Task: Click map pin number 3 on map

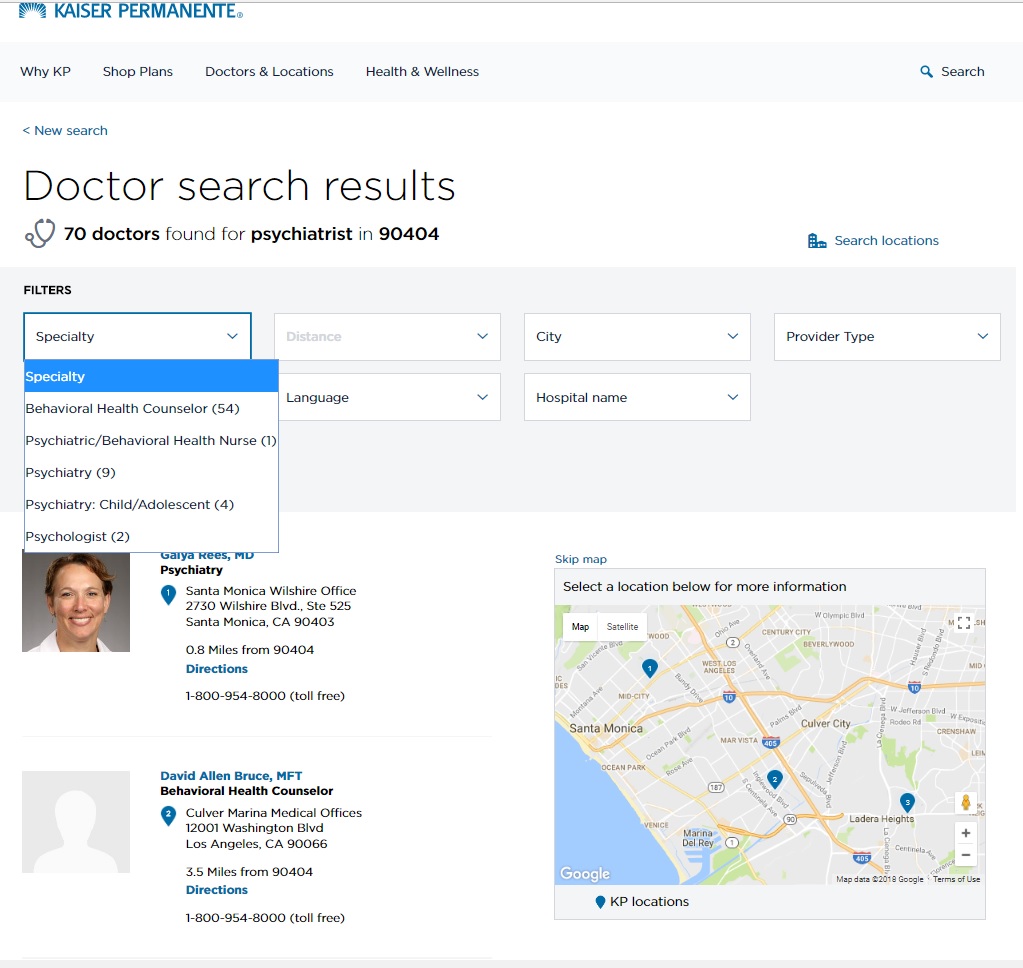Action: pyautogui.click(x=907, y=802)
